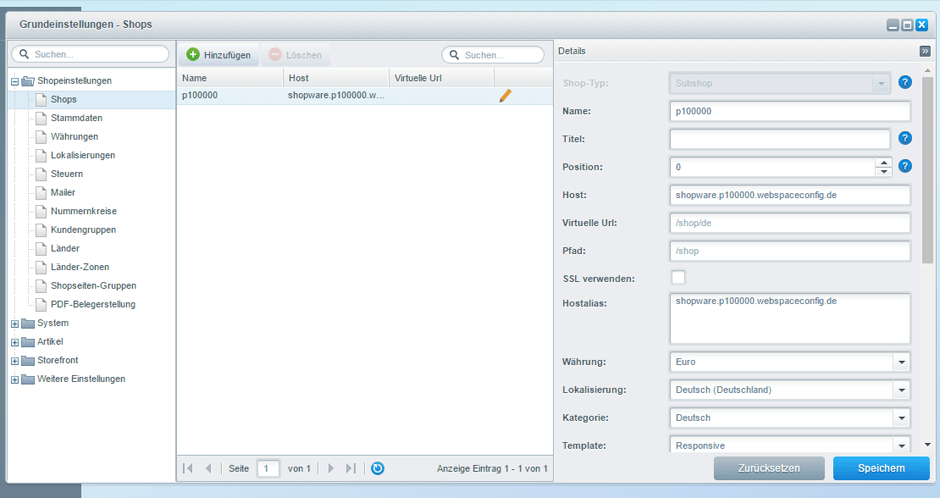The width and height of the screenshot is (940, 498).
Task: Select the p100000 row in shop list
Action: [x=364, y=95]
